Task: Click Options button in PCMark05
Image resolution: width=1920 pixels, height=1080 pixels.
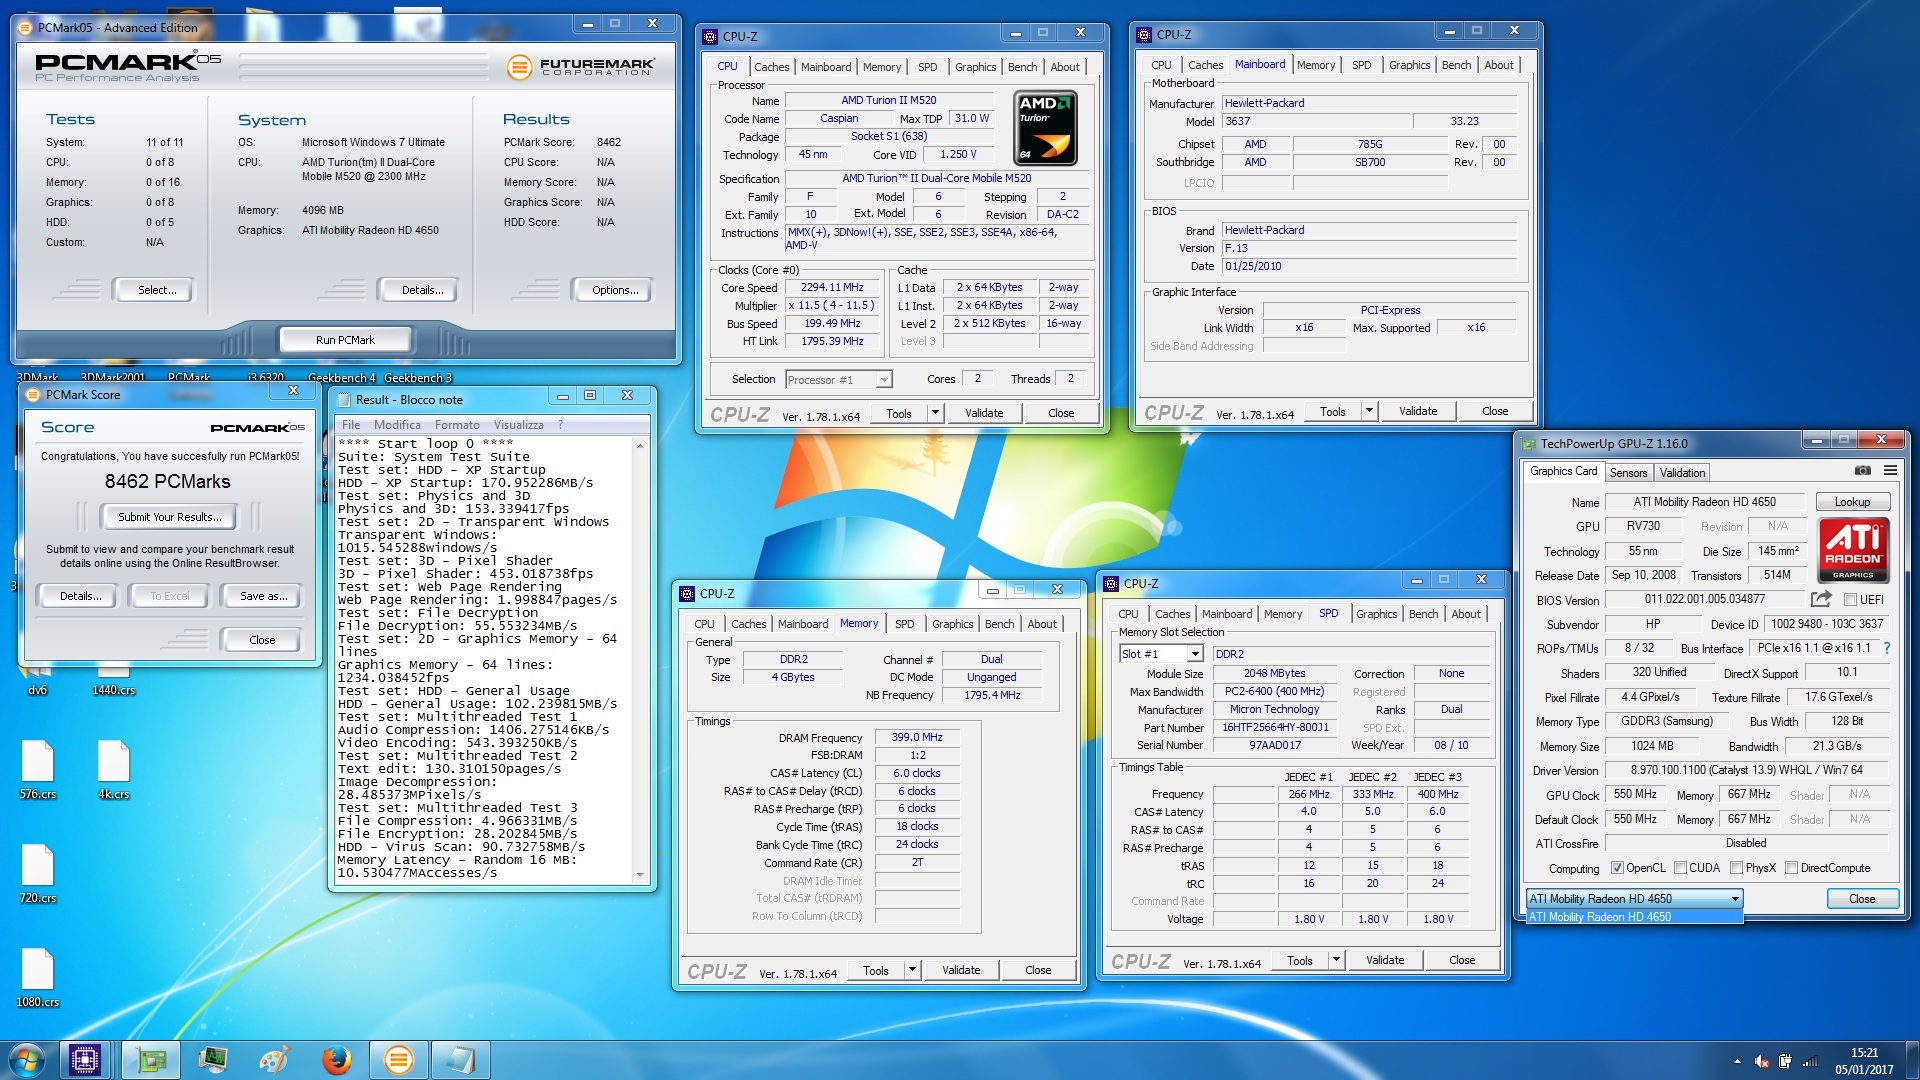Action: pos(615,290)
